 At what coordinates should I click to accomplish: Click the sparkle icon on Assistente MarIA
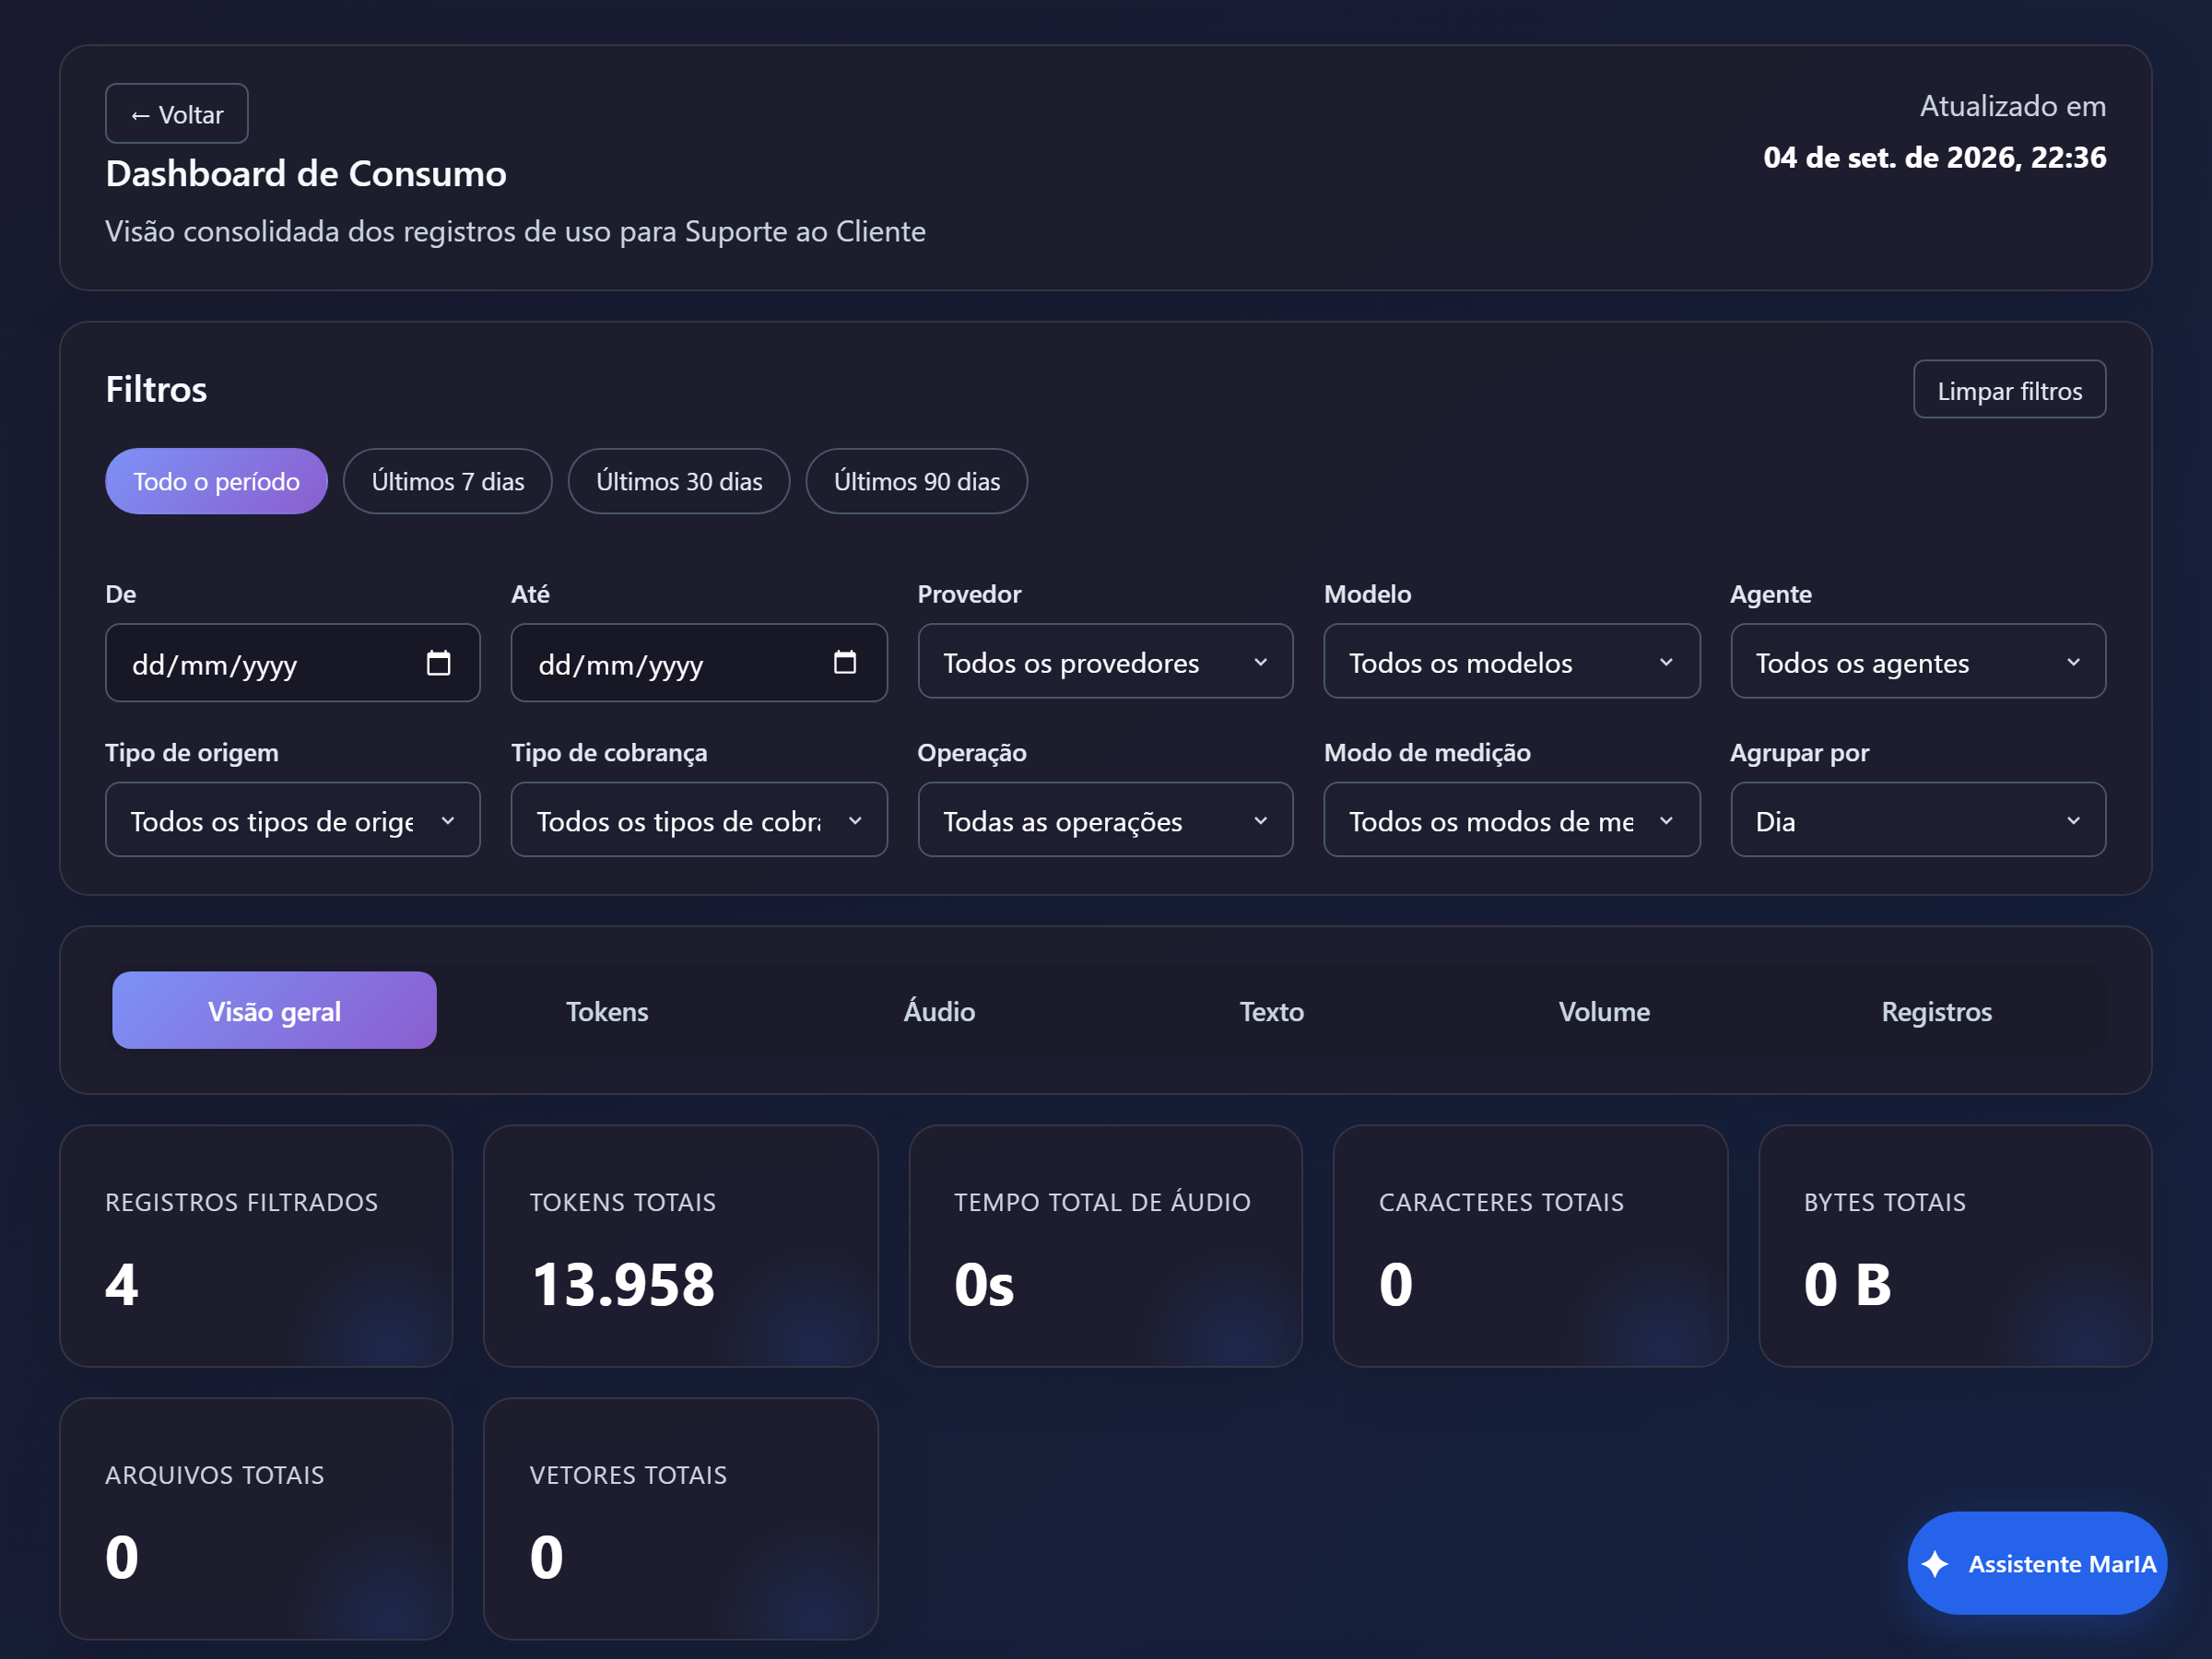[x=1935, y=1563]
